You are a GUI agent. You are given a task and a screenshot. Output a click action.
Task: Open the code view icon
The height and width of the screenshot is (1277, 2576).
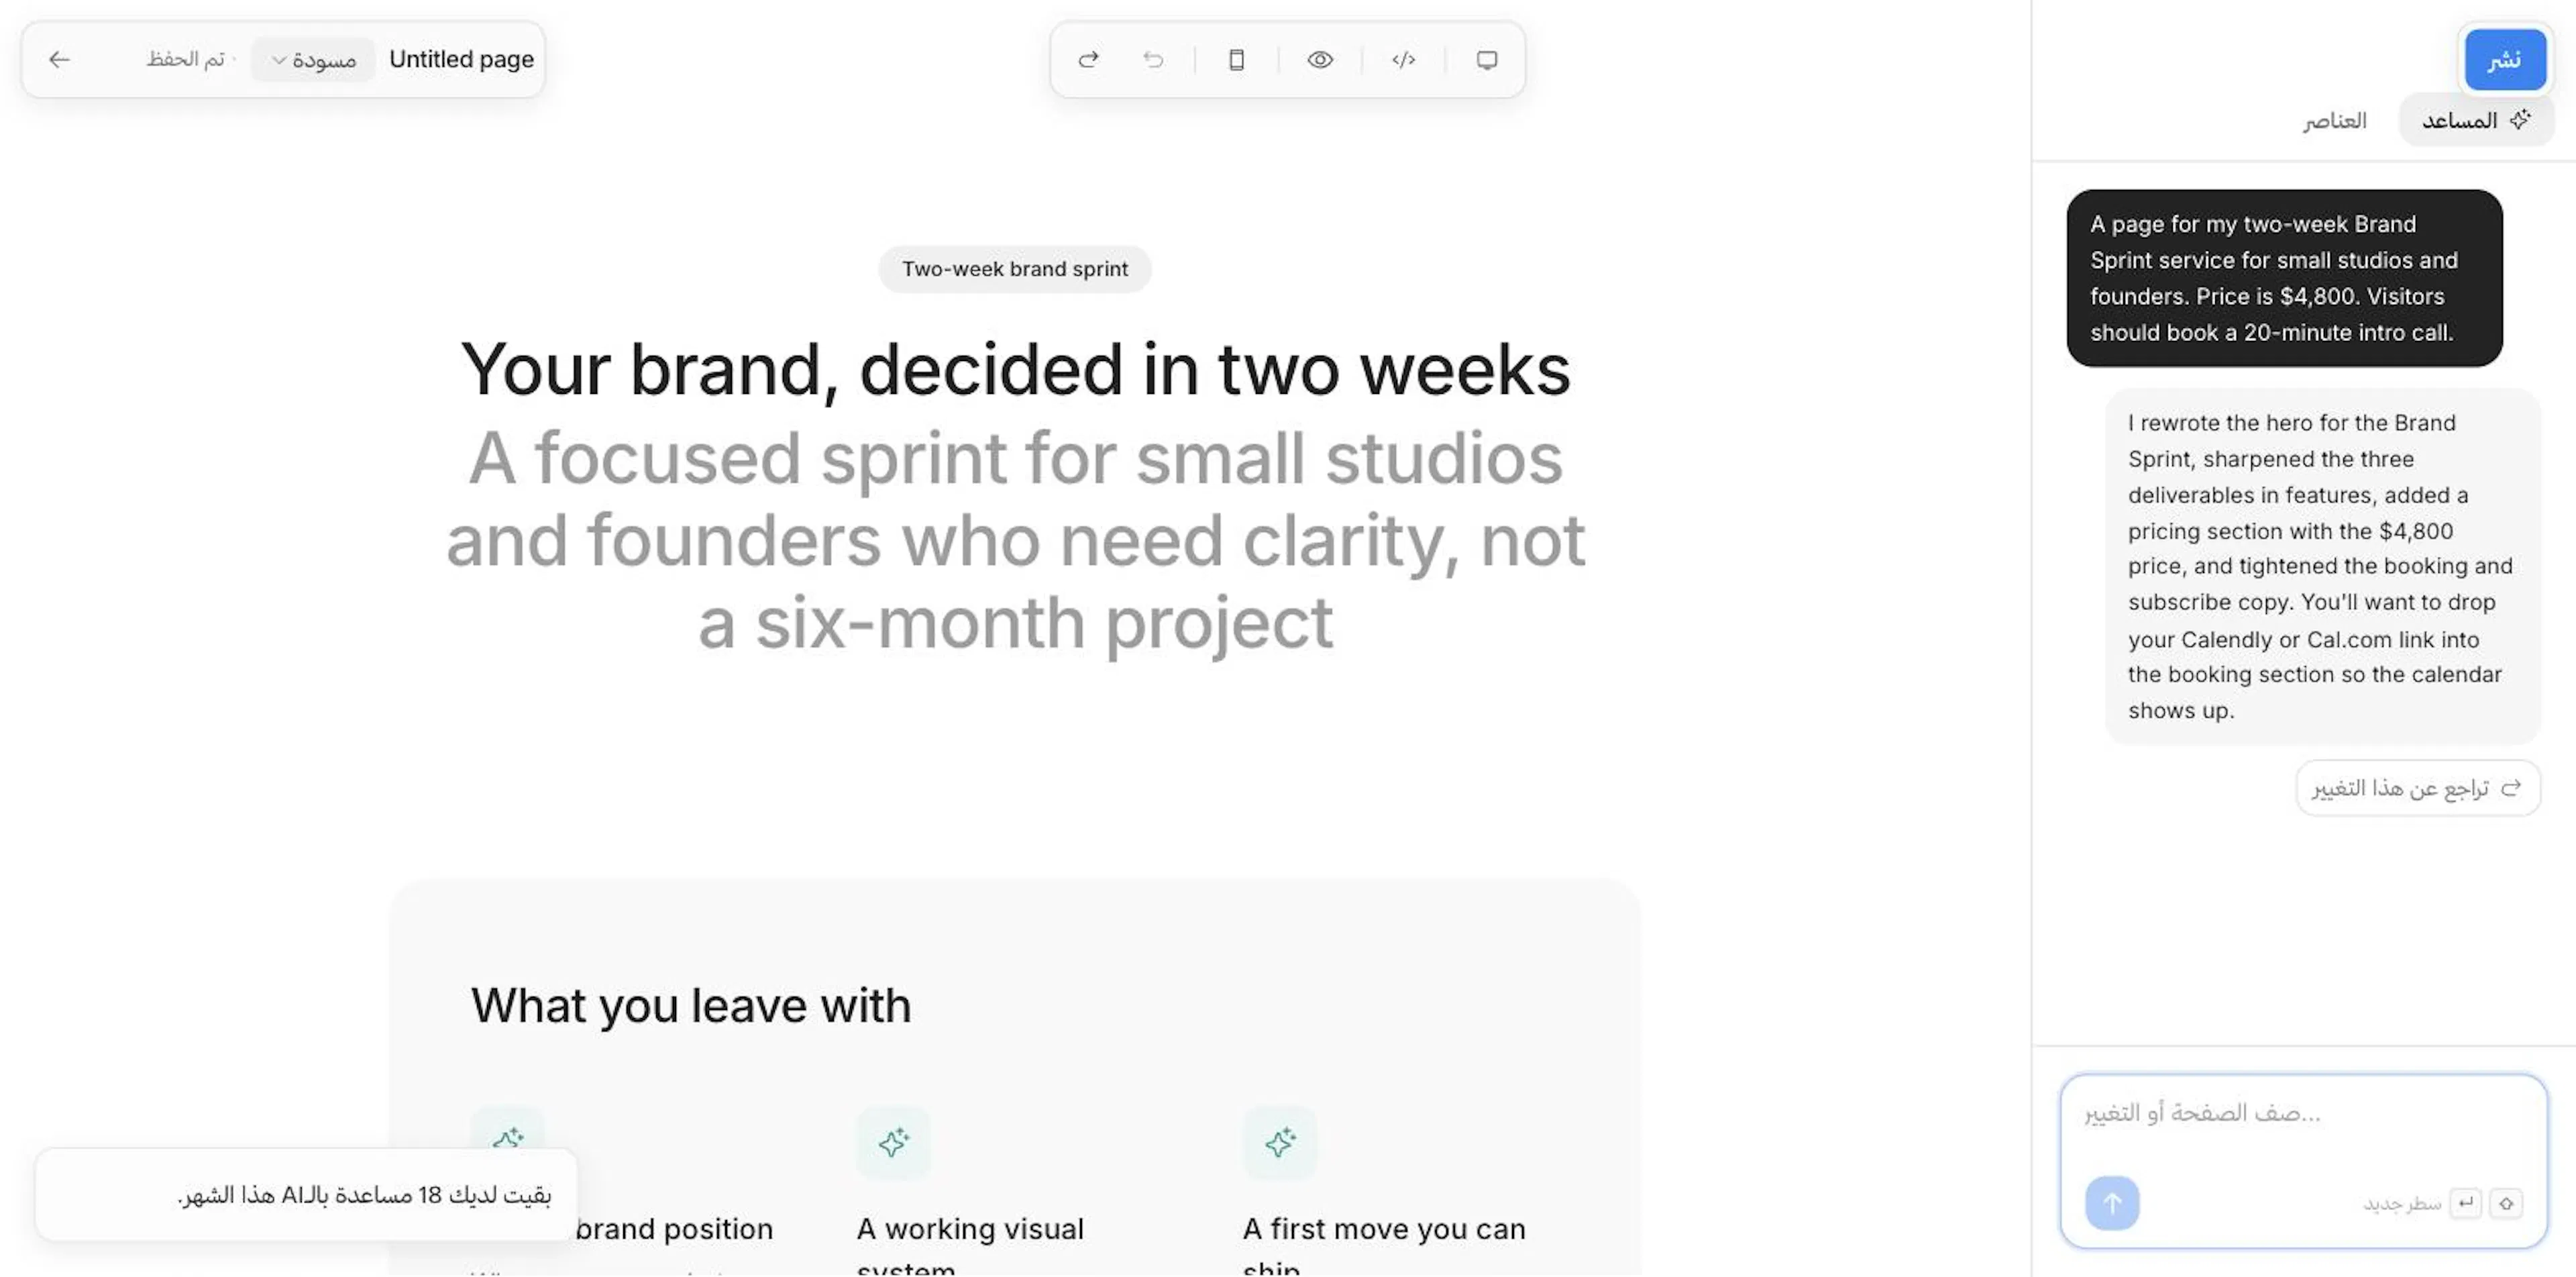(1403, 60)
